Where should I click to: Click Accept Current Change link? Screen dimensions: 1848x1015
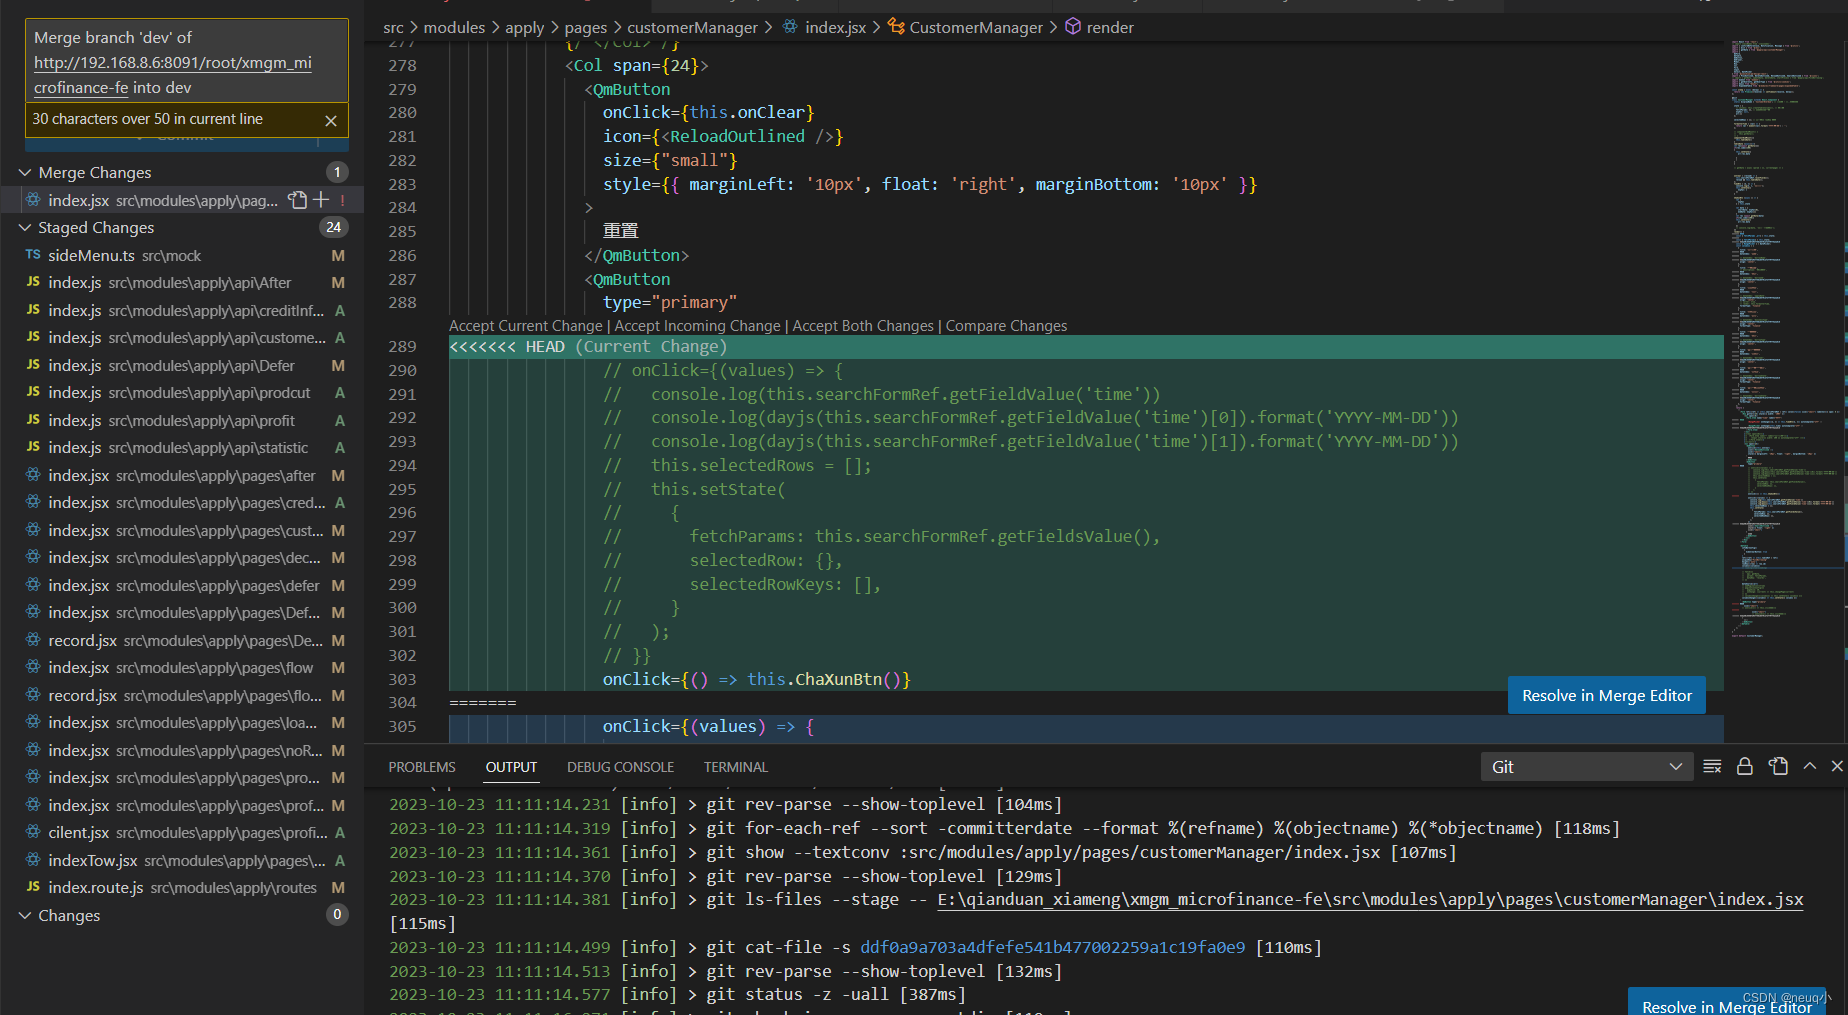pos(526,326)
